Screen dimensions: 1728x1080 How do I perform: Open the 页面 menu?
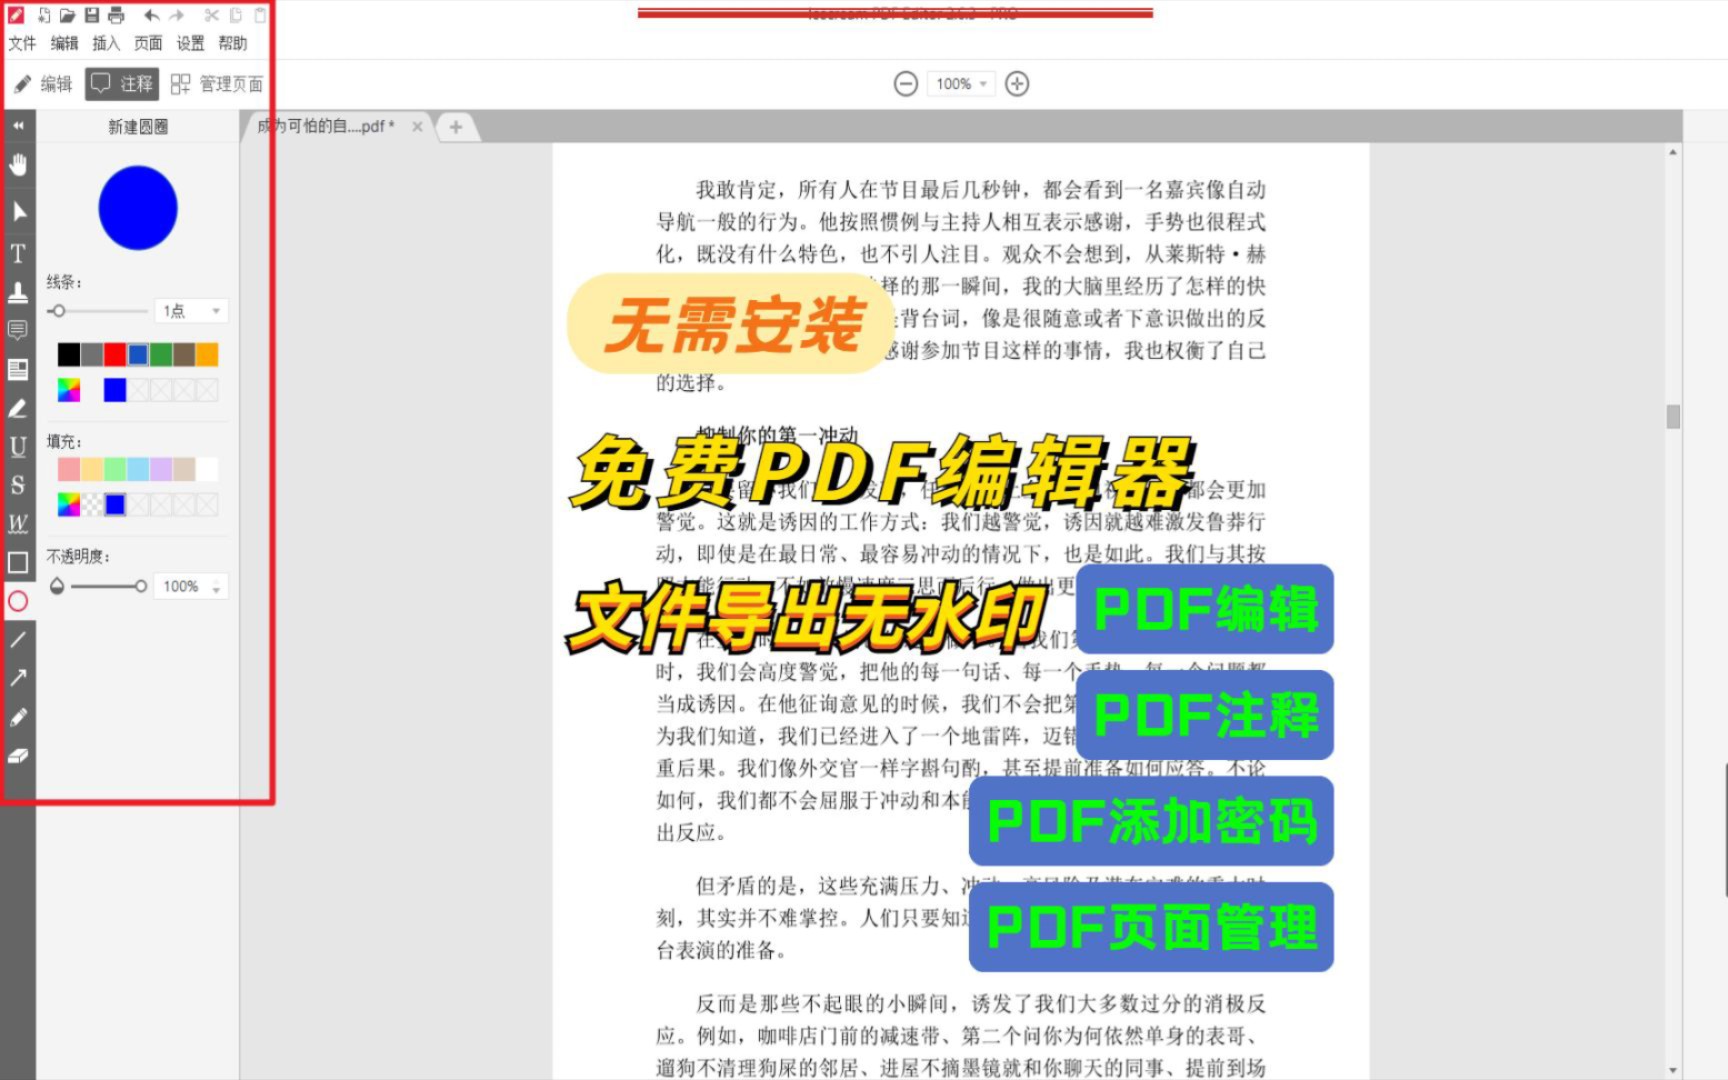point(148,43)
